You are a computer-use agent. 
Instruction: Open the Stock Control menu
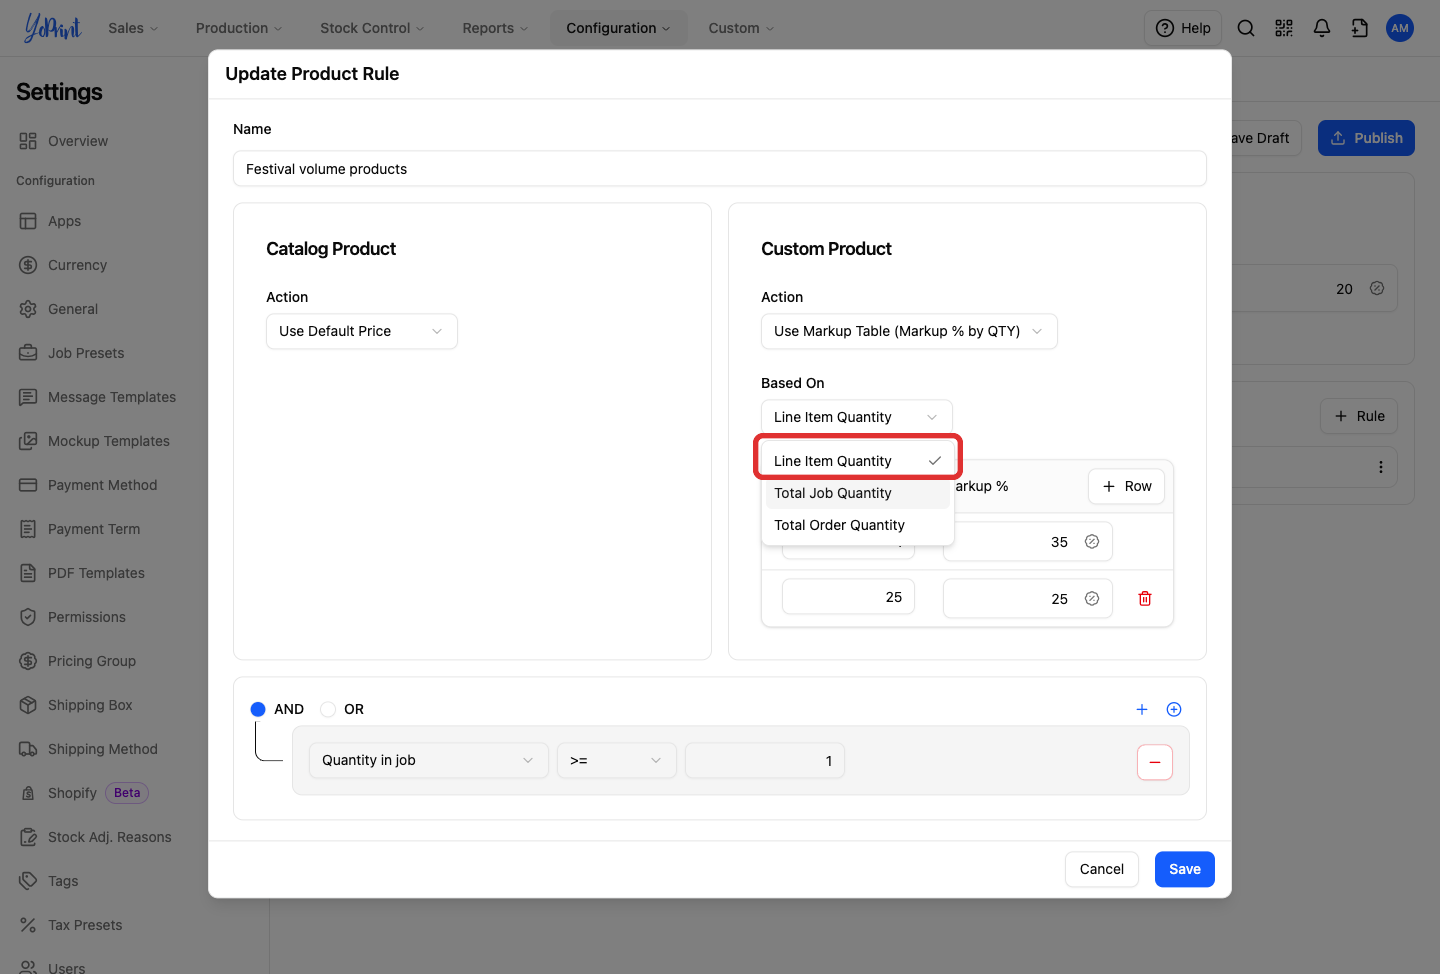[x=372, y=28]
